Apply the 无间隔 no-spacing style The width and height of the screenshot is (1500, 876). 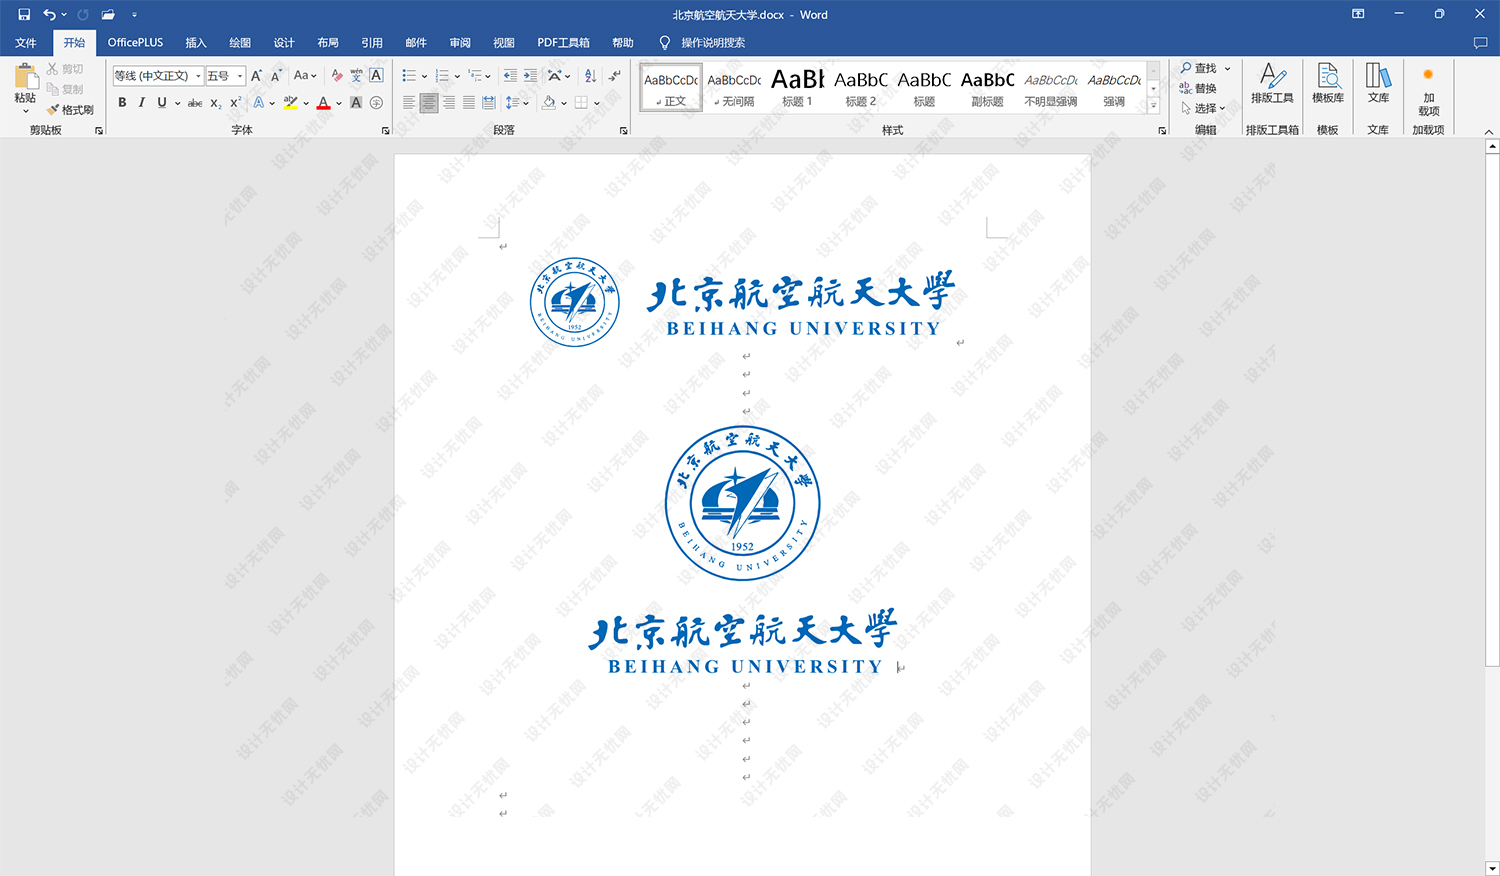[734, 88]
